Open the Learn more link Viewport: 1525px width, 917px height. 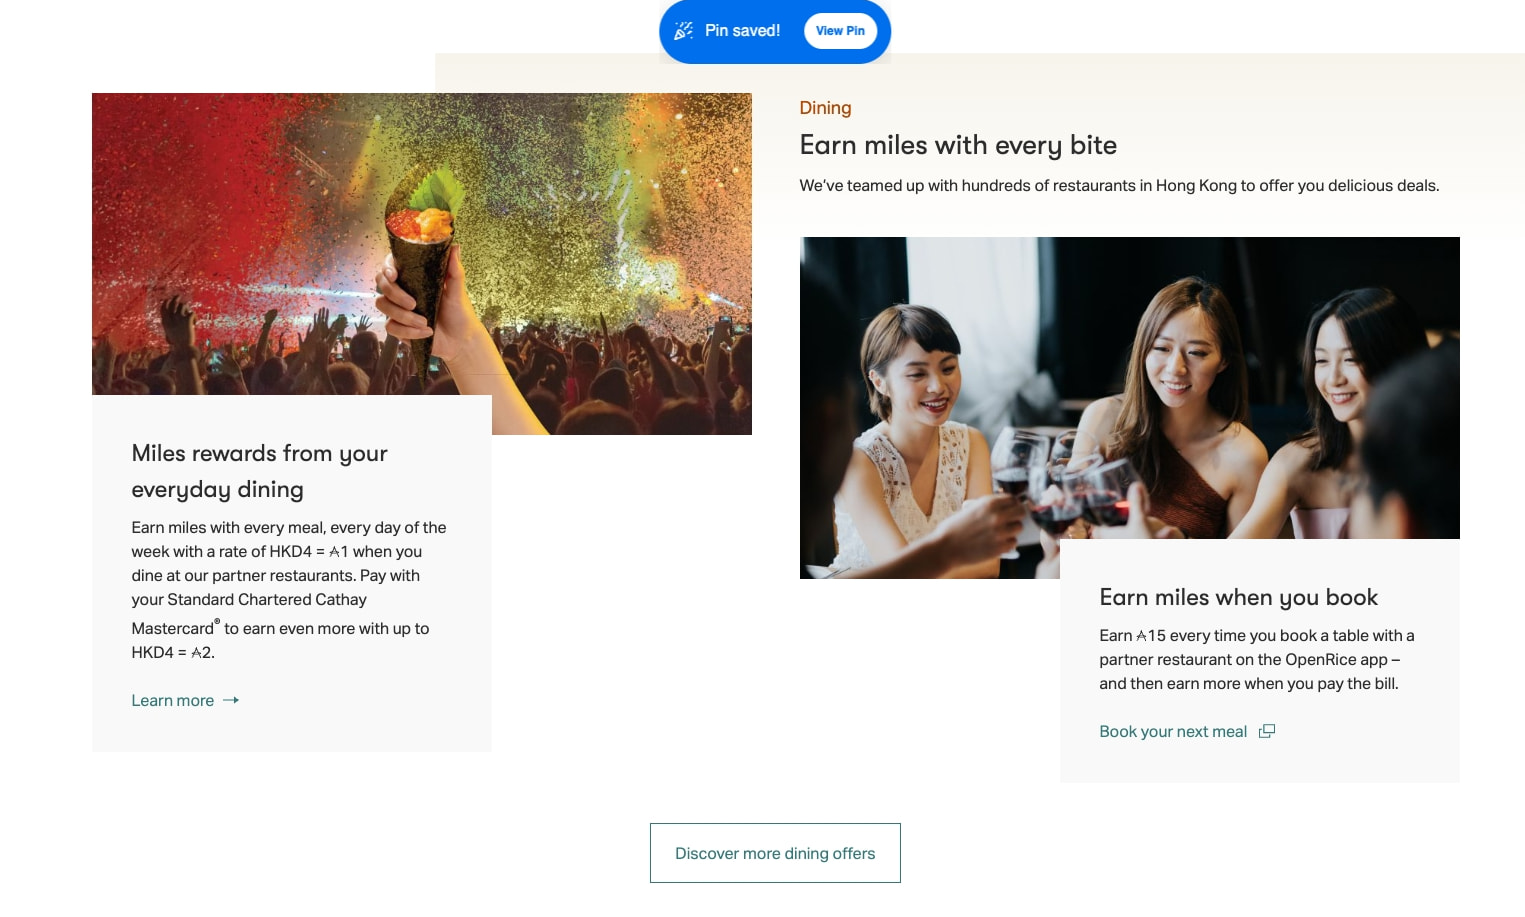pos(185,700)
